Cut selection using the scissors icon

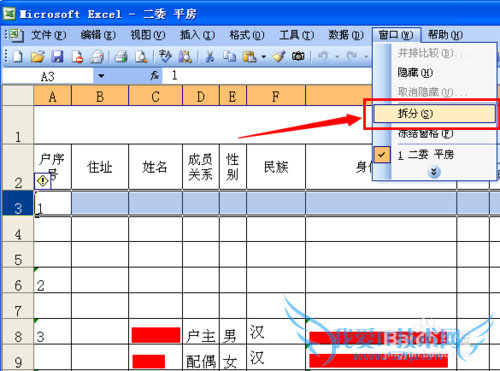coord(210,57)
